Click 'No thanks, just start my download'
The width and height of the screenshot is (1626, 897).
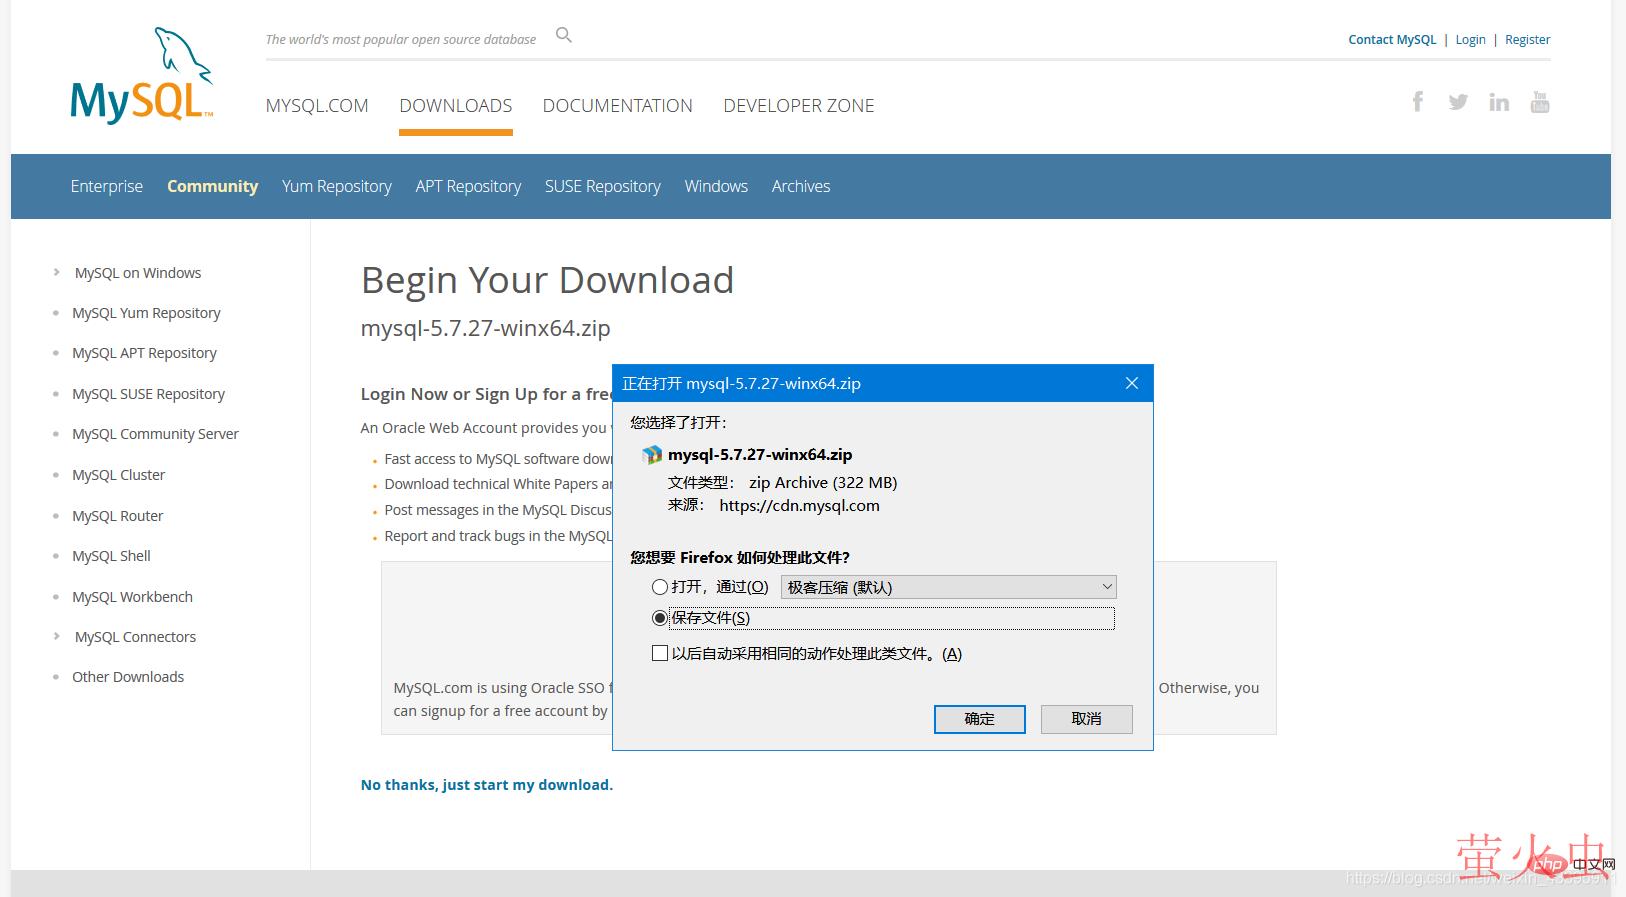[487, 785]
